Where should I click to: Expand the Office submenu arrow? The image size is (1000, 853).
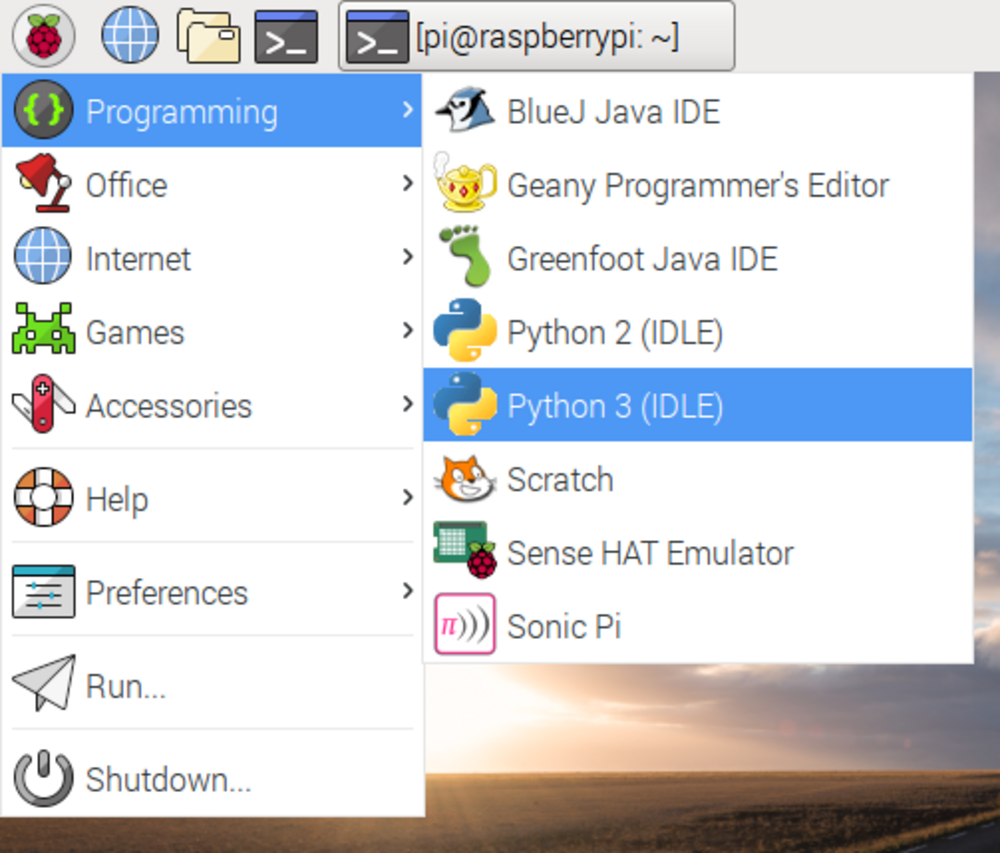[x=408, y=184]
